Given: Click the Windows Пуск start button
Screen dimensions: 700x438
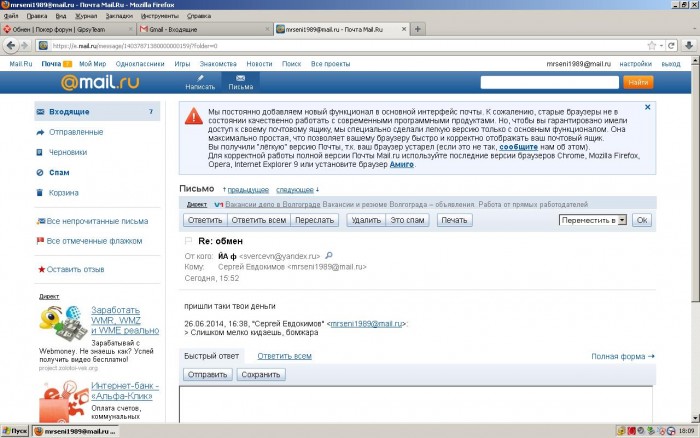Looking at the screenshot, I should [15, 431].
